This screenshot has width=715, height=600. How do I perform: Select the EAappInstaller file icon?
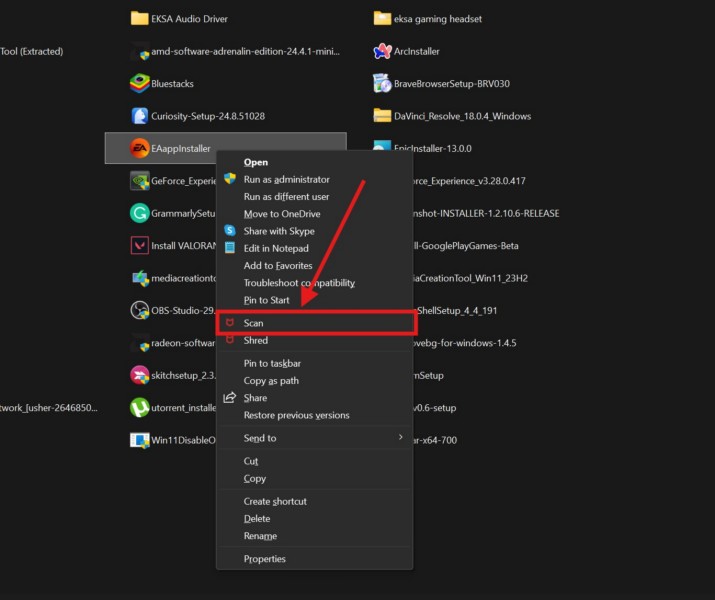pos(140,149)
